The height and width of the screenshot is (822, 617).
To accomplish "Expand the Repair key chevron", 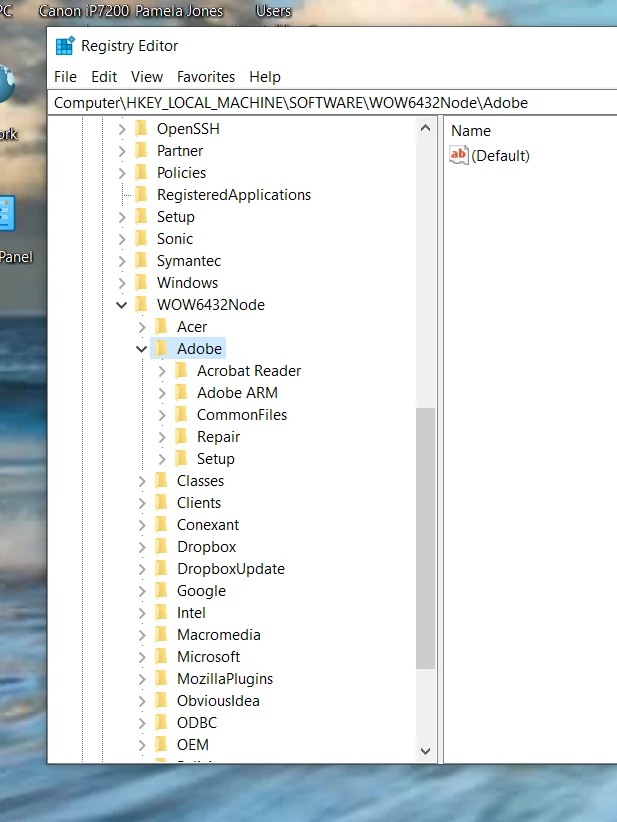I will pos(162,437).
